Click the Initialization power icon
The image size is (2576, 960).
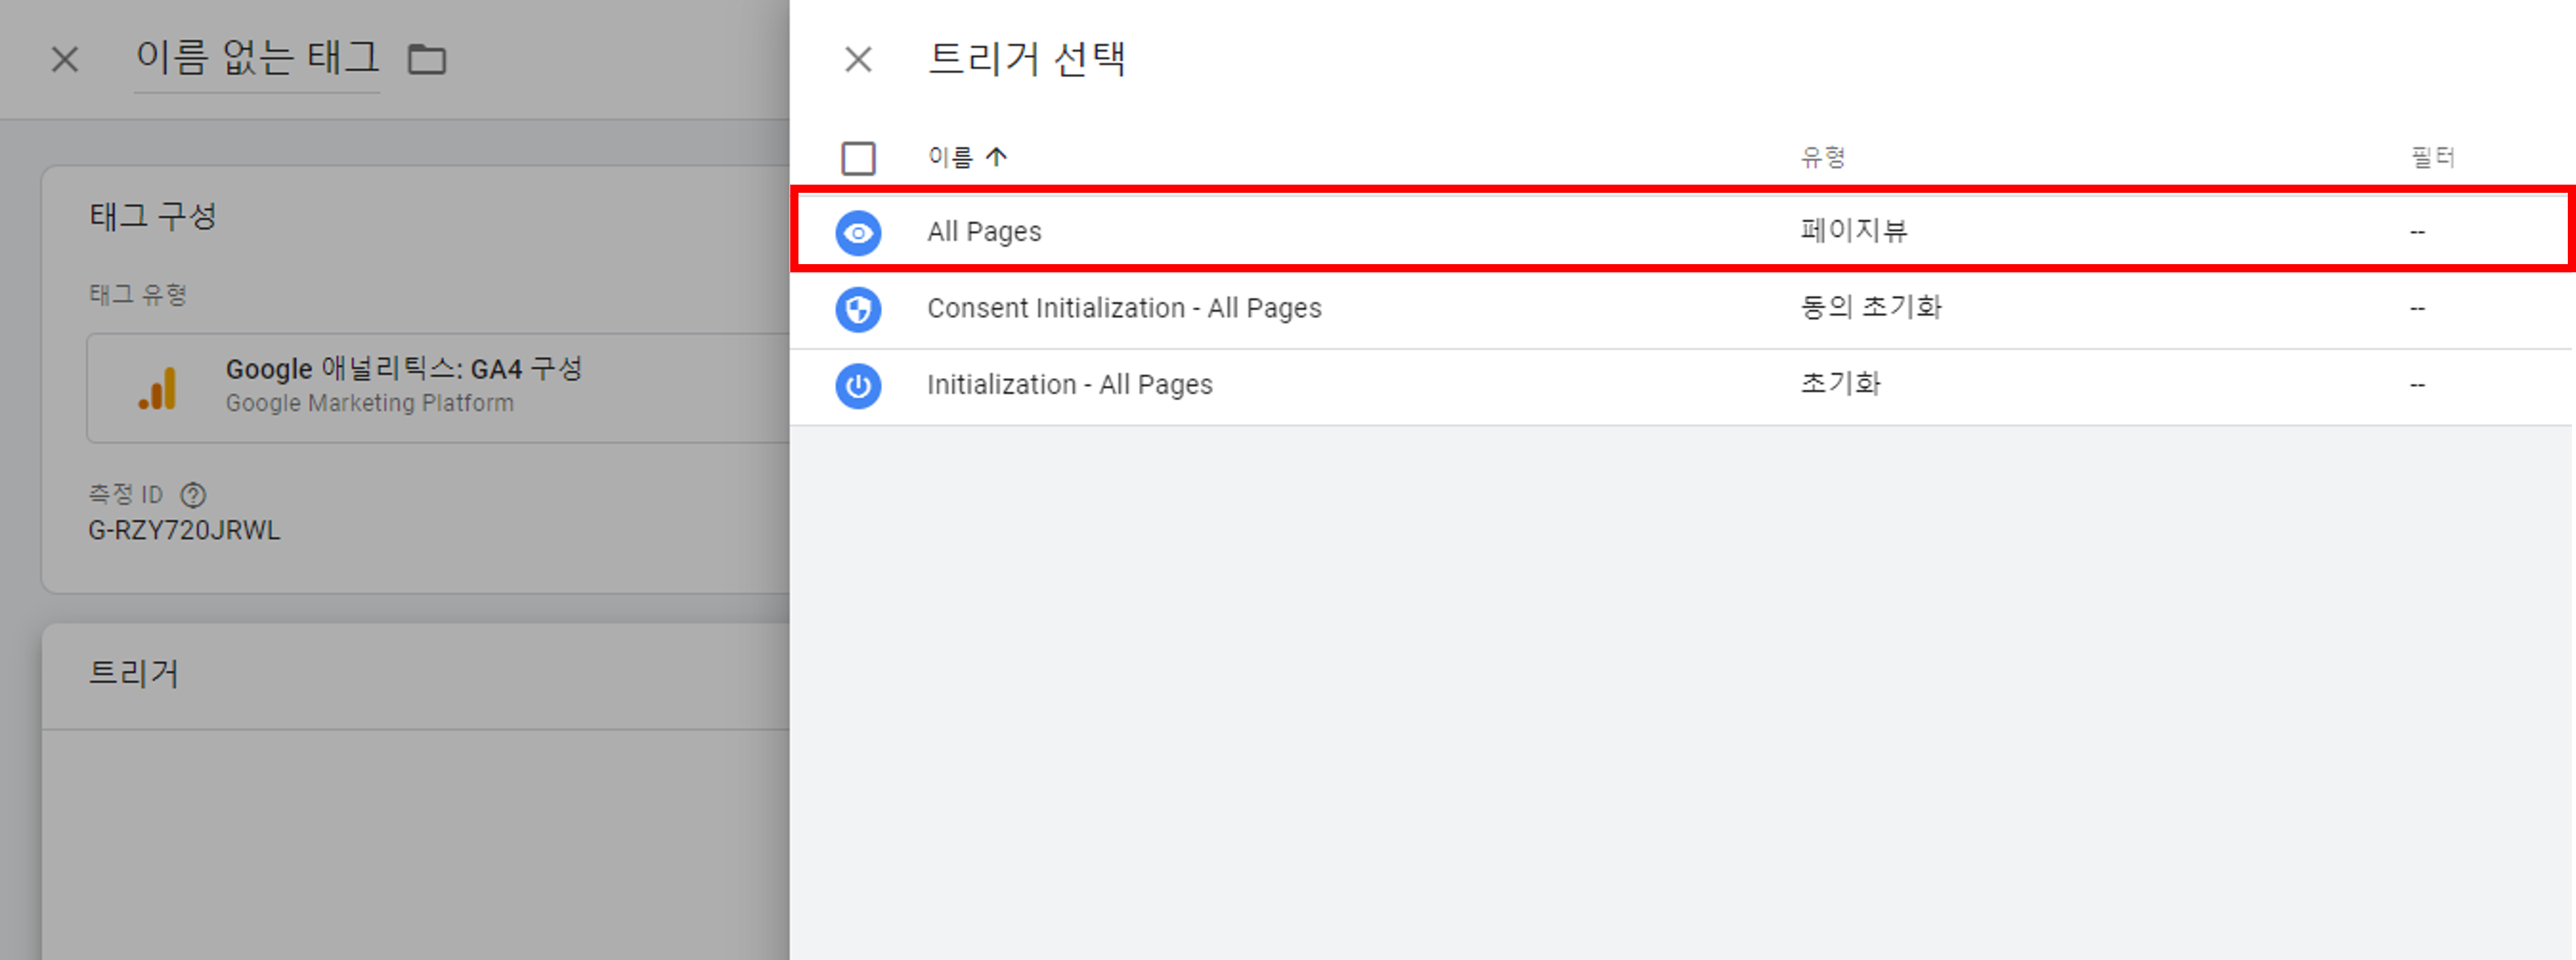click(858, 385)
